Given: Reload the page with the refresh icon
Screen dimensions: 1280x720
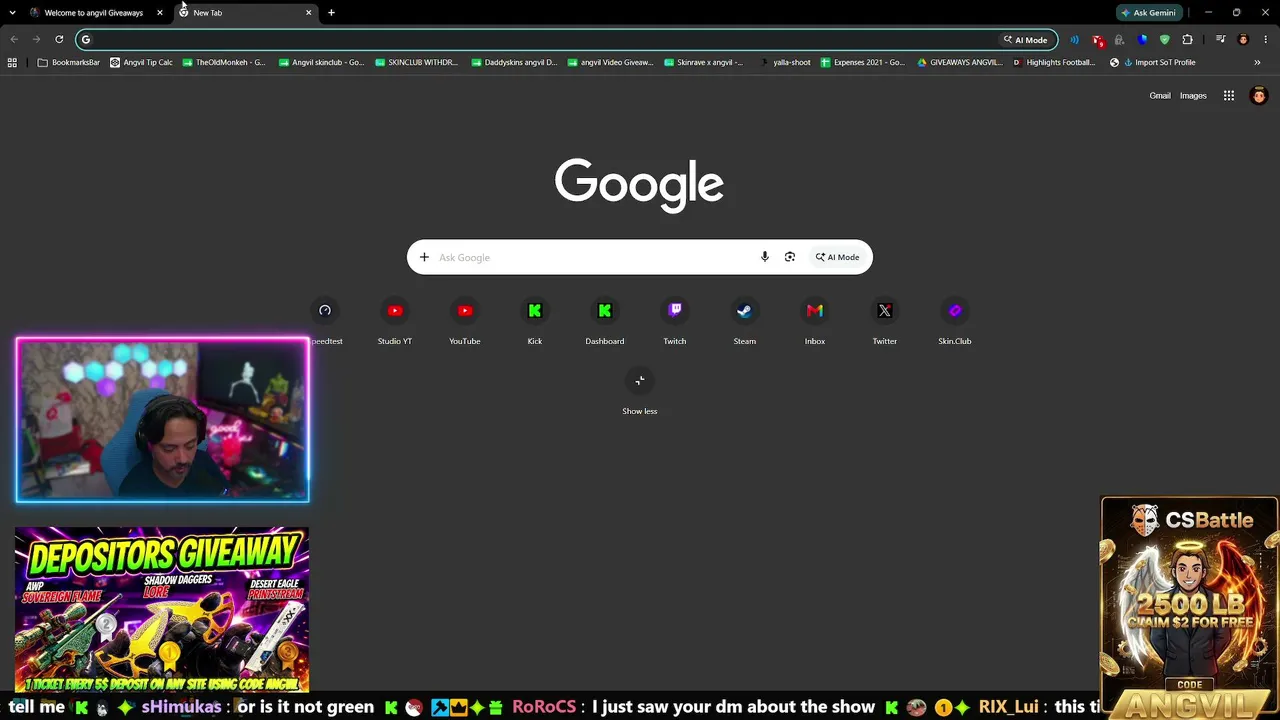Looking at the screenshot, I should [59, 40].
